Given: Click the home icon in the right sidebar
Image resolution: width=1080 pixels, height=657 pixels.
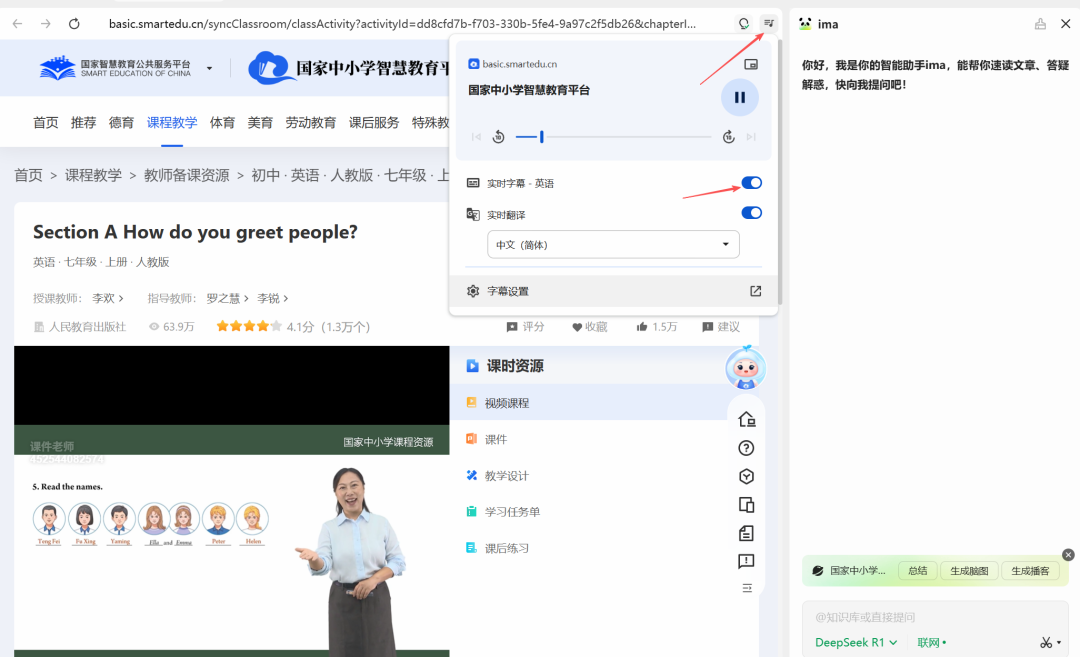Looking at the screenshot, I should point(746,419).
